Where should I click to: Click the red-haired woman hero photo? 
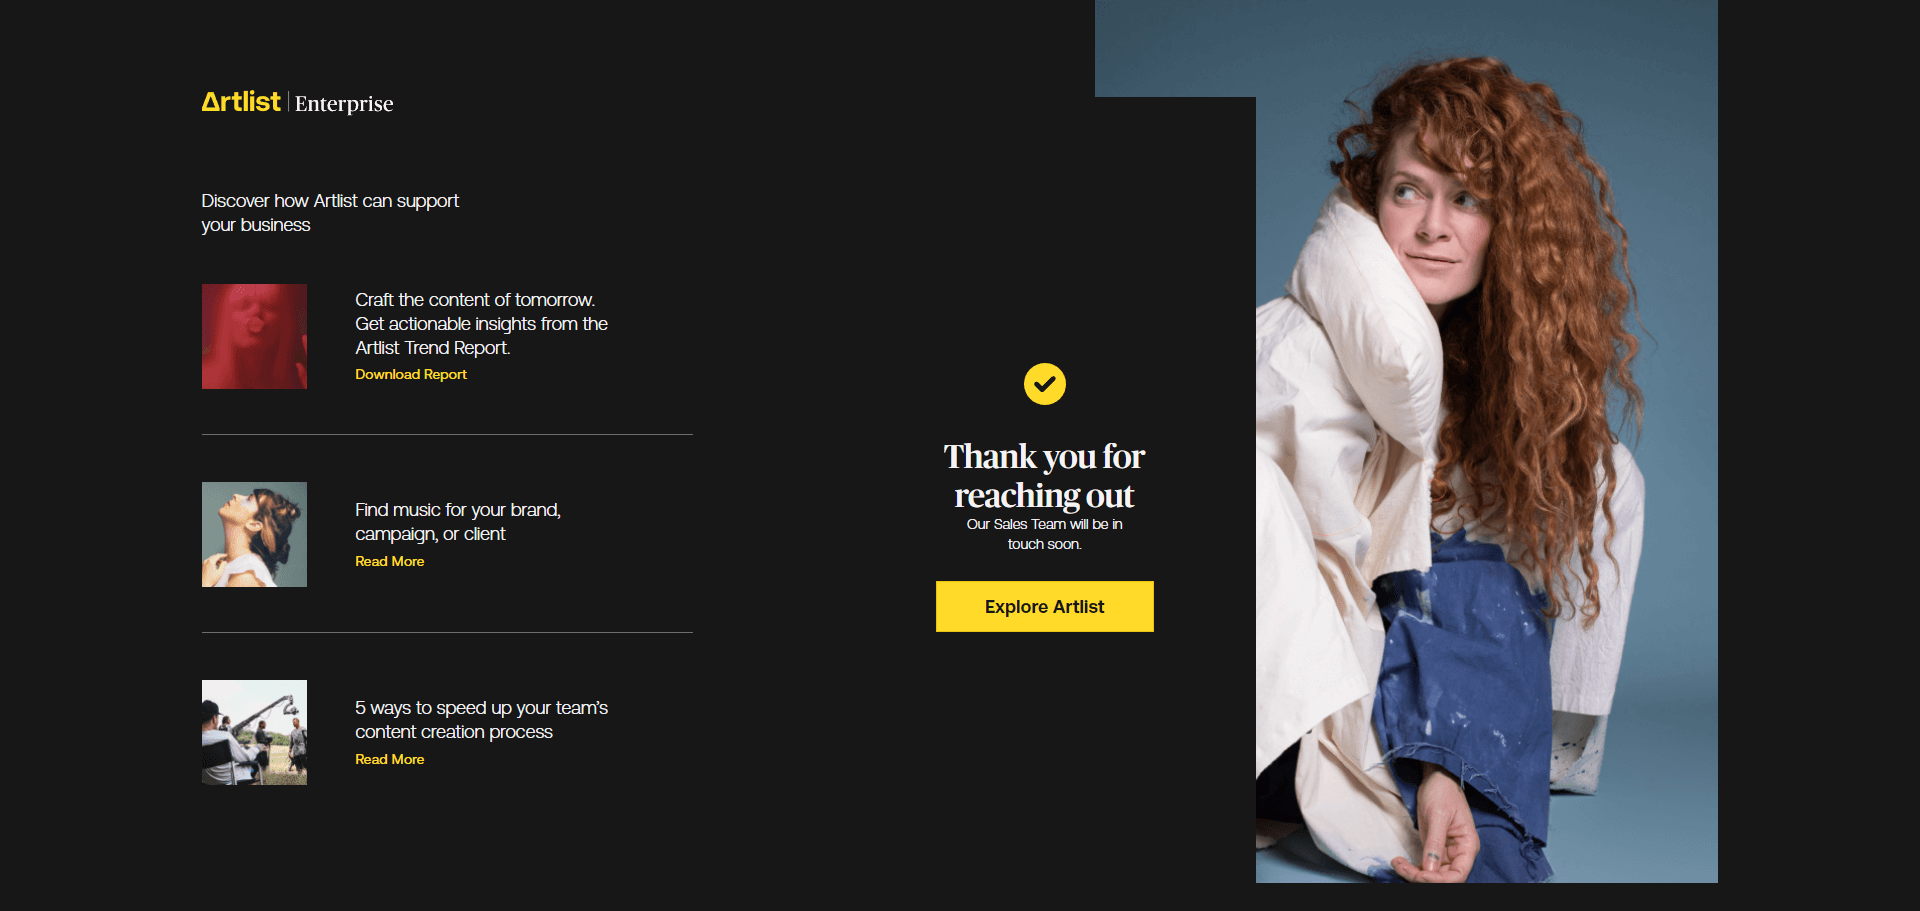(1486, 441)
